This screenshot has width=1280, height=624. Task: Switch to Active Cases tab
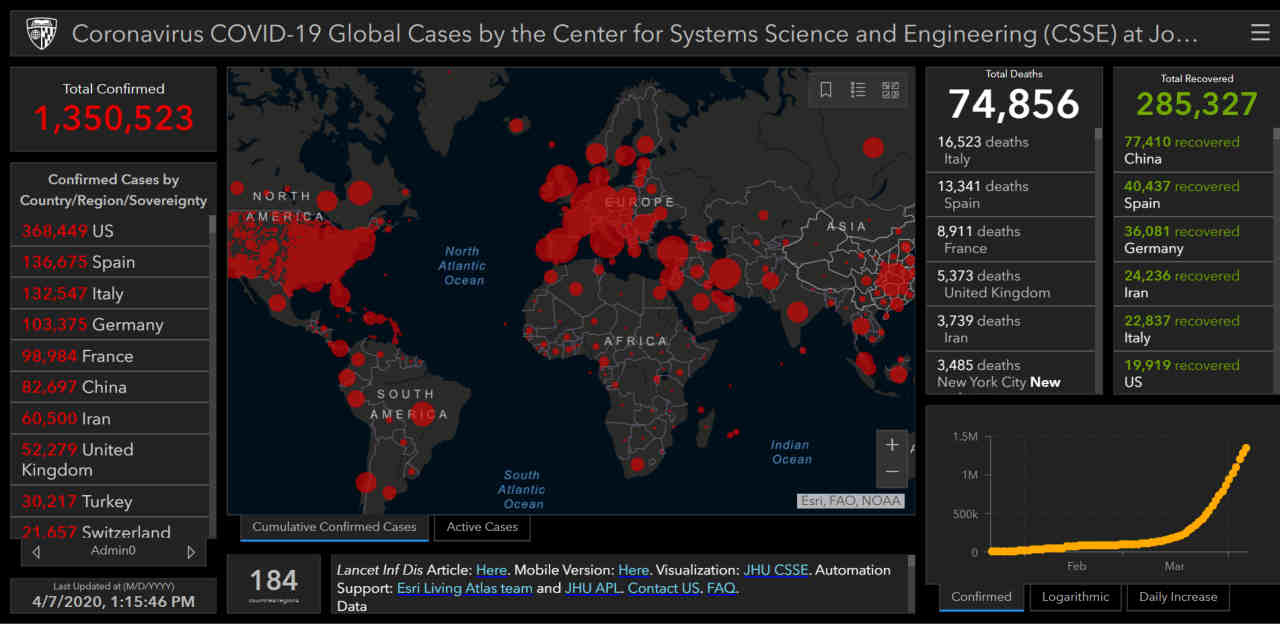tap(482, 527)
